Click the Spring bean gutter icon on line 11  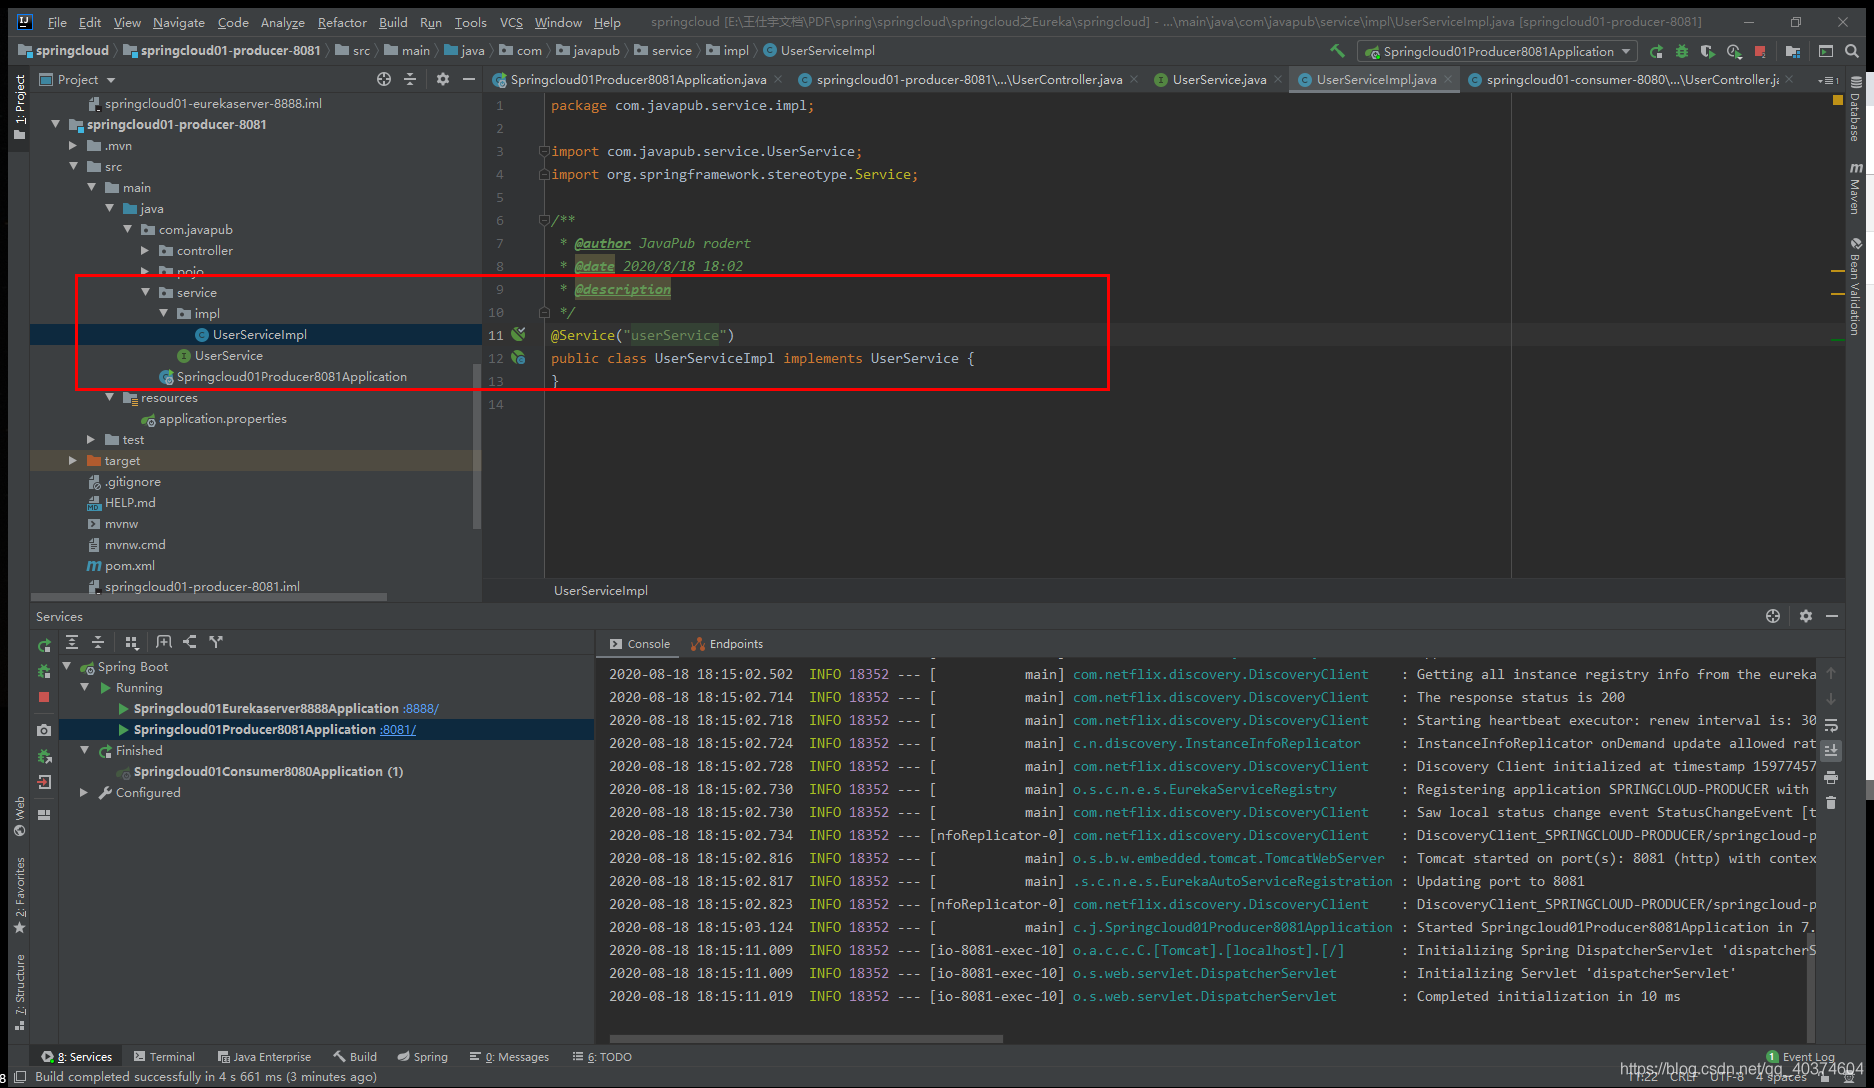519,334
